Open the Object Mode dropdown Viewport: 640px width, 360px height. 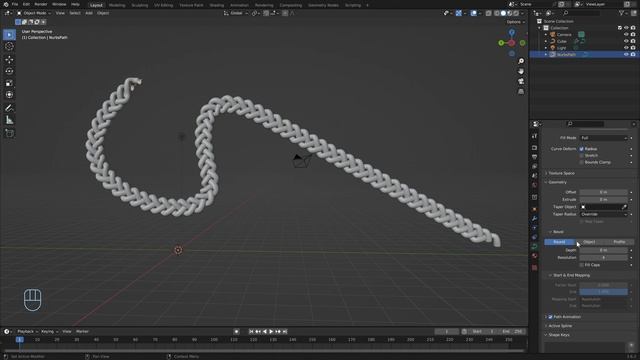point(34,13)
